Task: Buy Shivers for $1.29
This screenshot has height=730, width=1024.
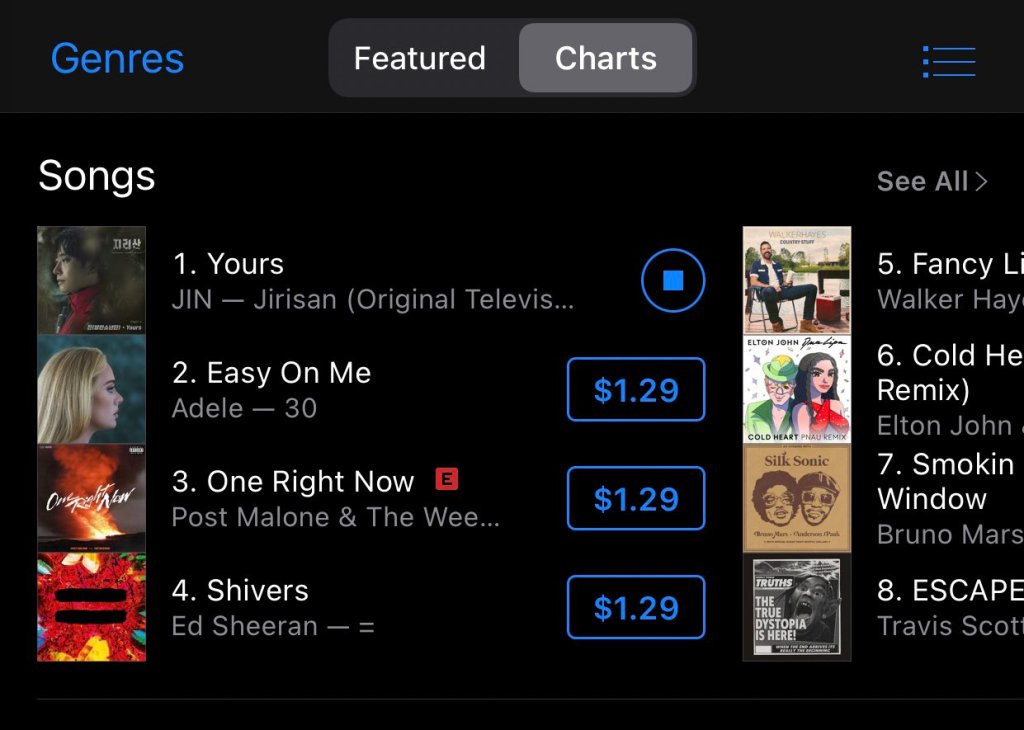Action: point(636,608)
